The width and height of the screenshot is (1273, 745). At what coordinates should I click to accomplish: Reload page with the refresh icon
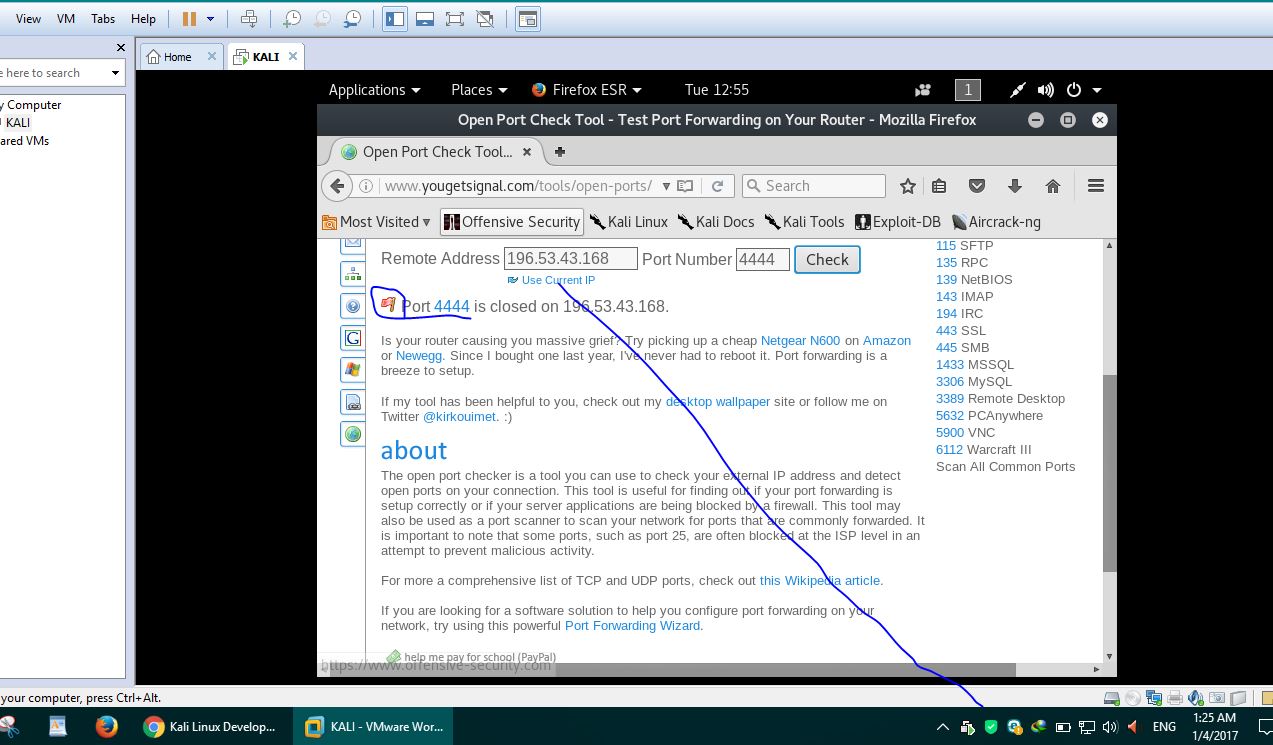717,186
